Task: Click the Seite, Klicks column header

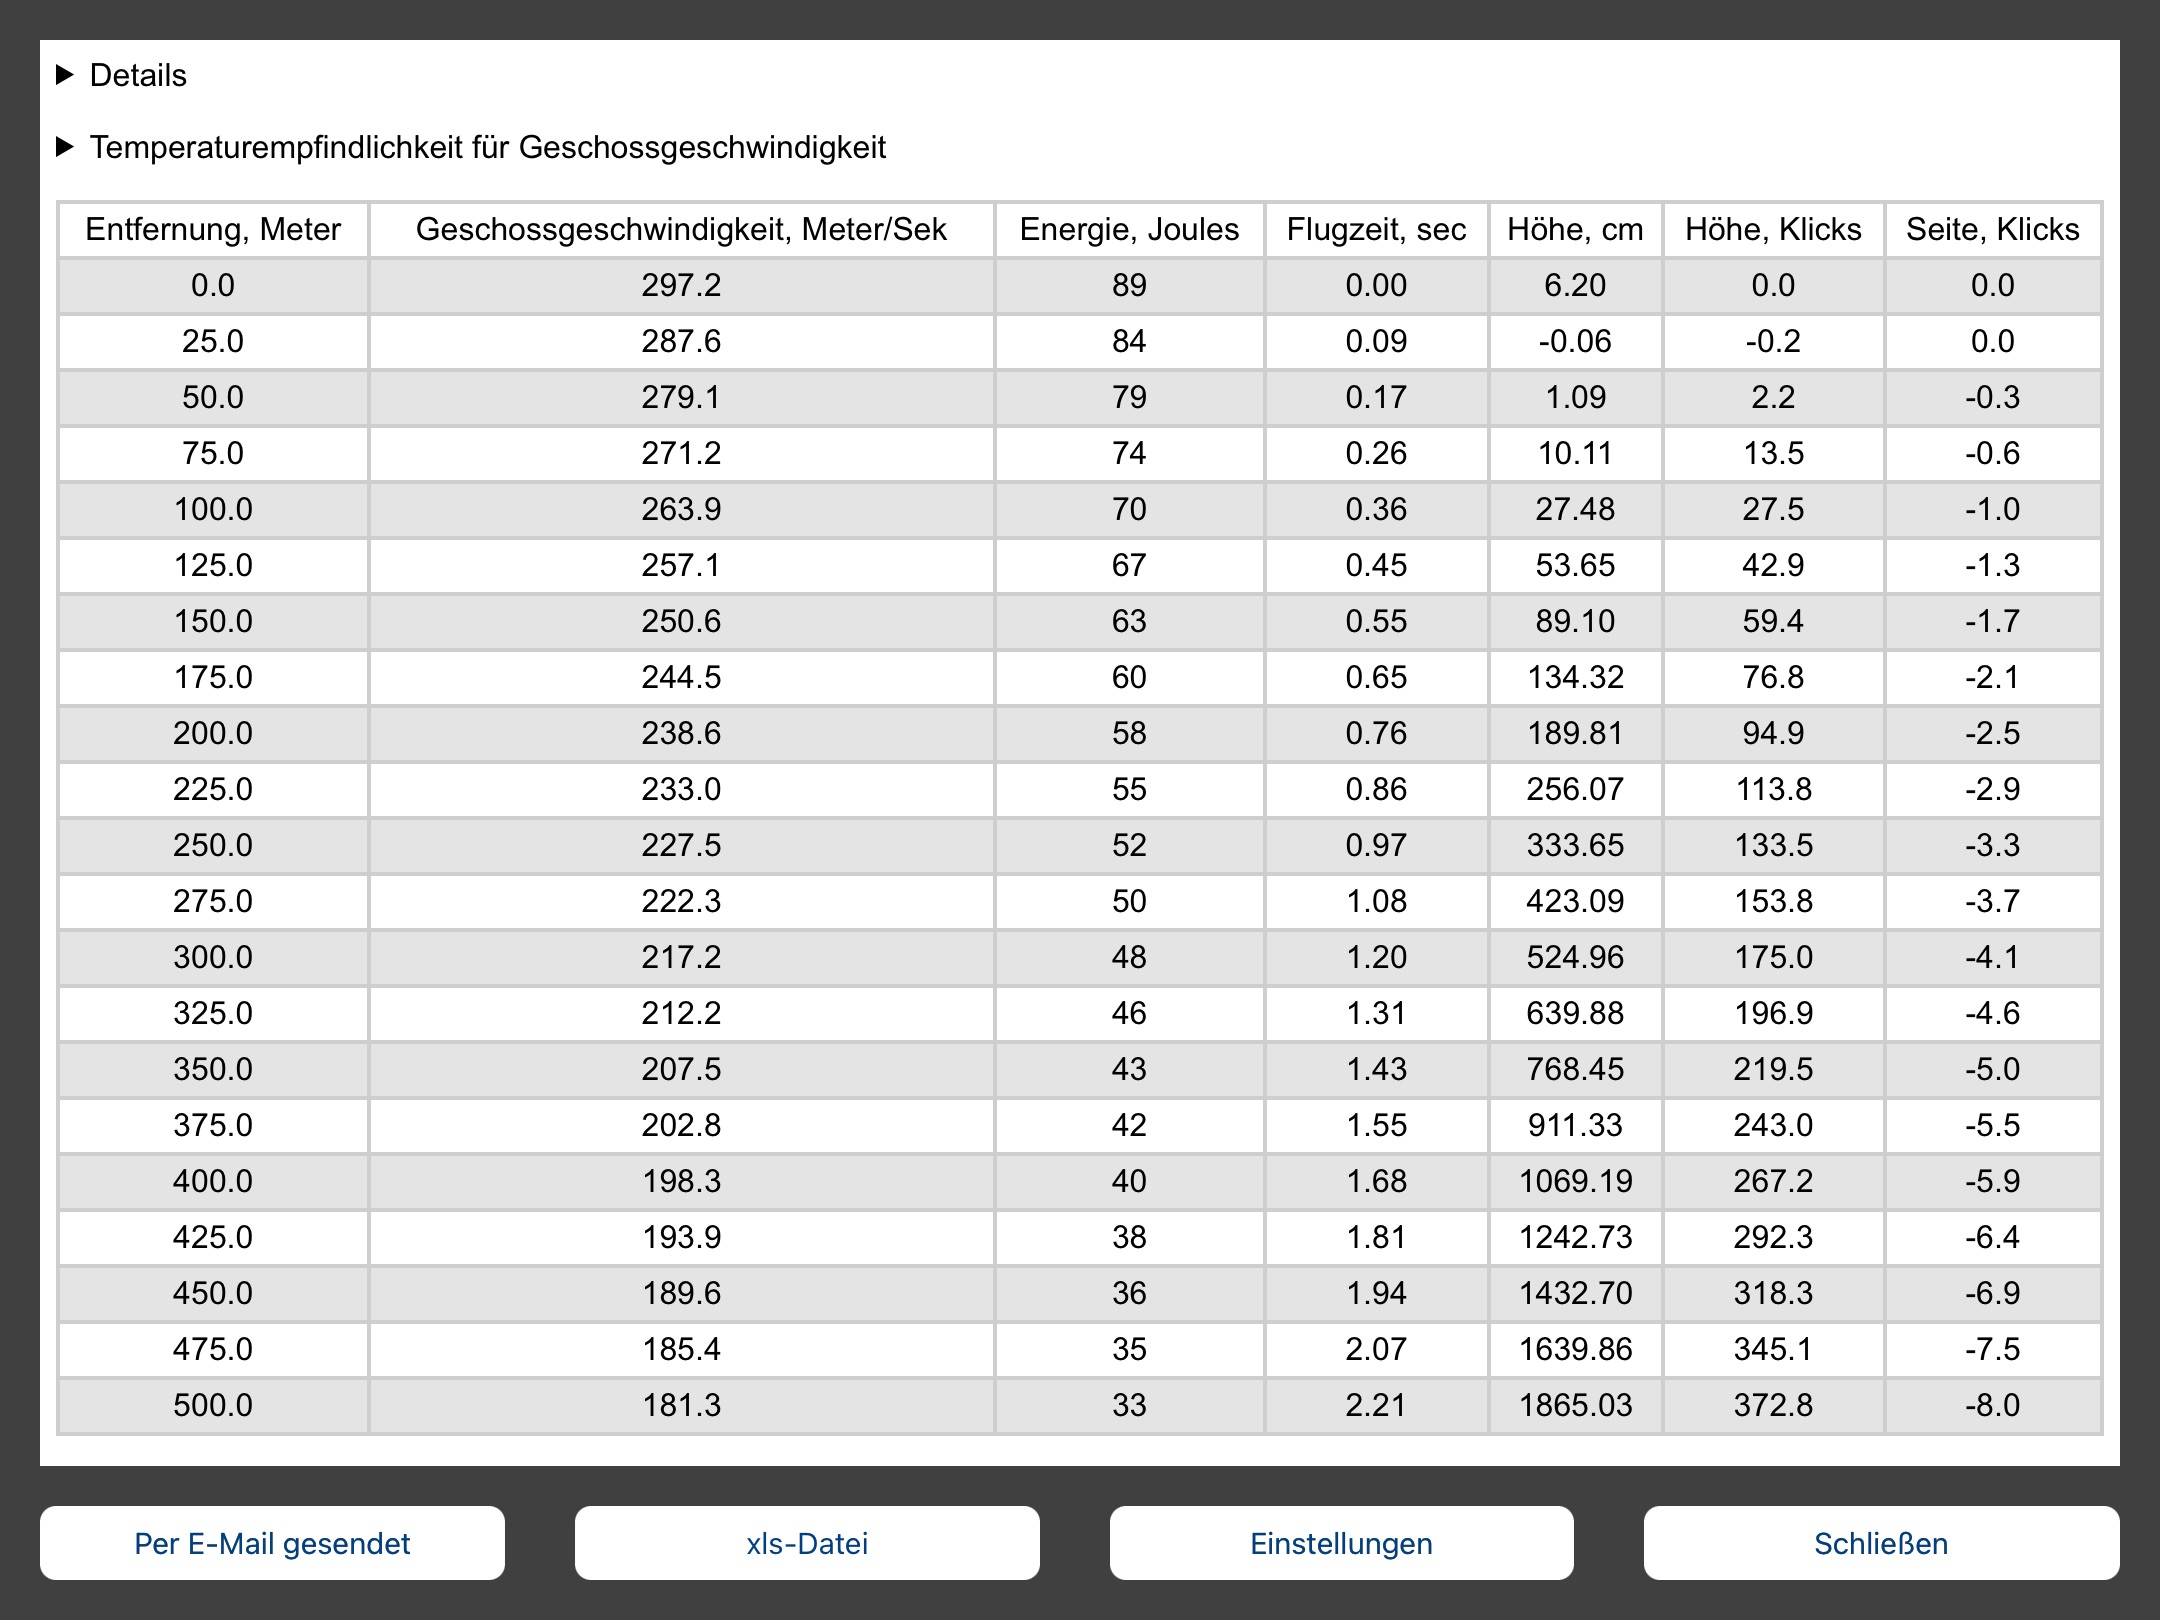Action: (1993, 229)
